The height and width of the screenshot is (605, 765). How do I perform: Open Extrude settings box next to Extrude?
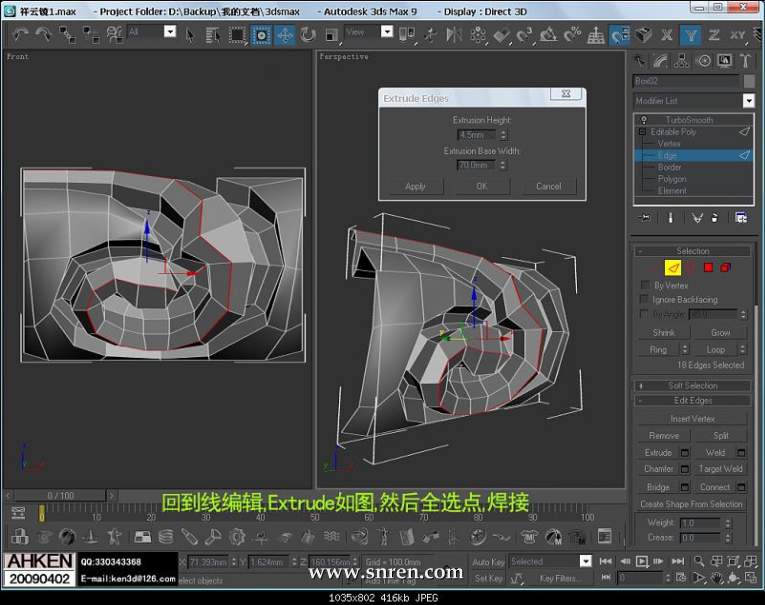pos(685,453)
